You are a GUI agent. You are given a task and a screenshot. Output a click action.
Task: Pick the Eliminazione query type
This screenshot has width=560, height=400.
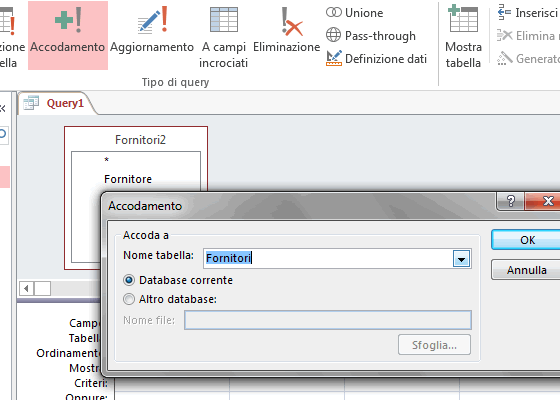[x=286, y=35]
